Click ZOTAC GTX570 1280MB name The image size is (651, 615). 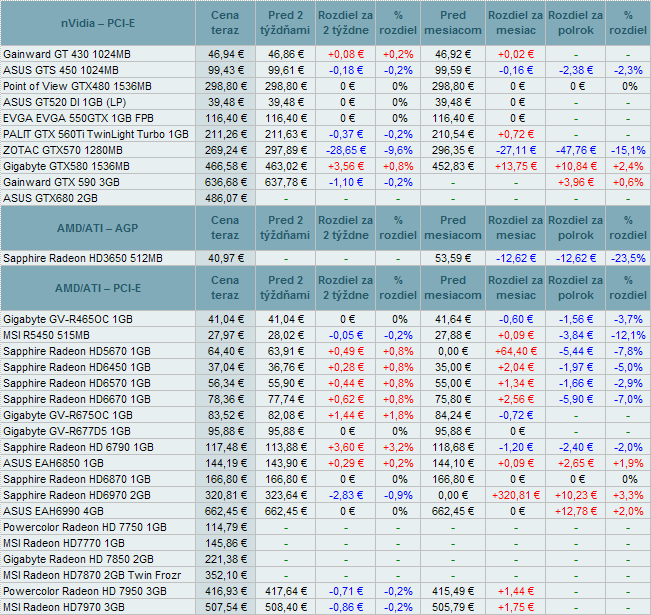[x=63, y=150]
